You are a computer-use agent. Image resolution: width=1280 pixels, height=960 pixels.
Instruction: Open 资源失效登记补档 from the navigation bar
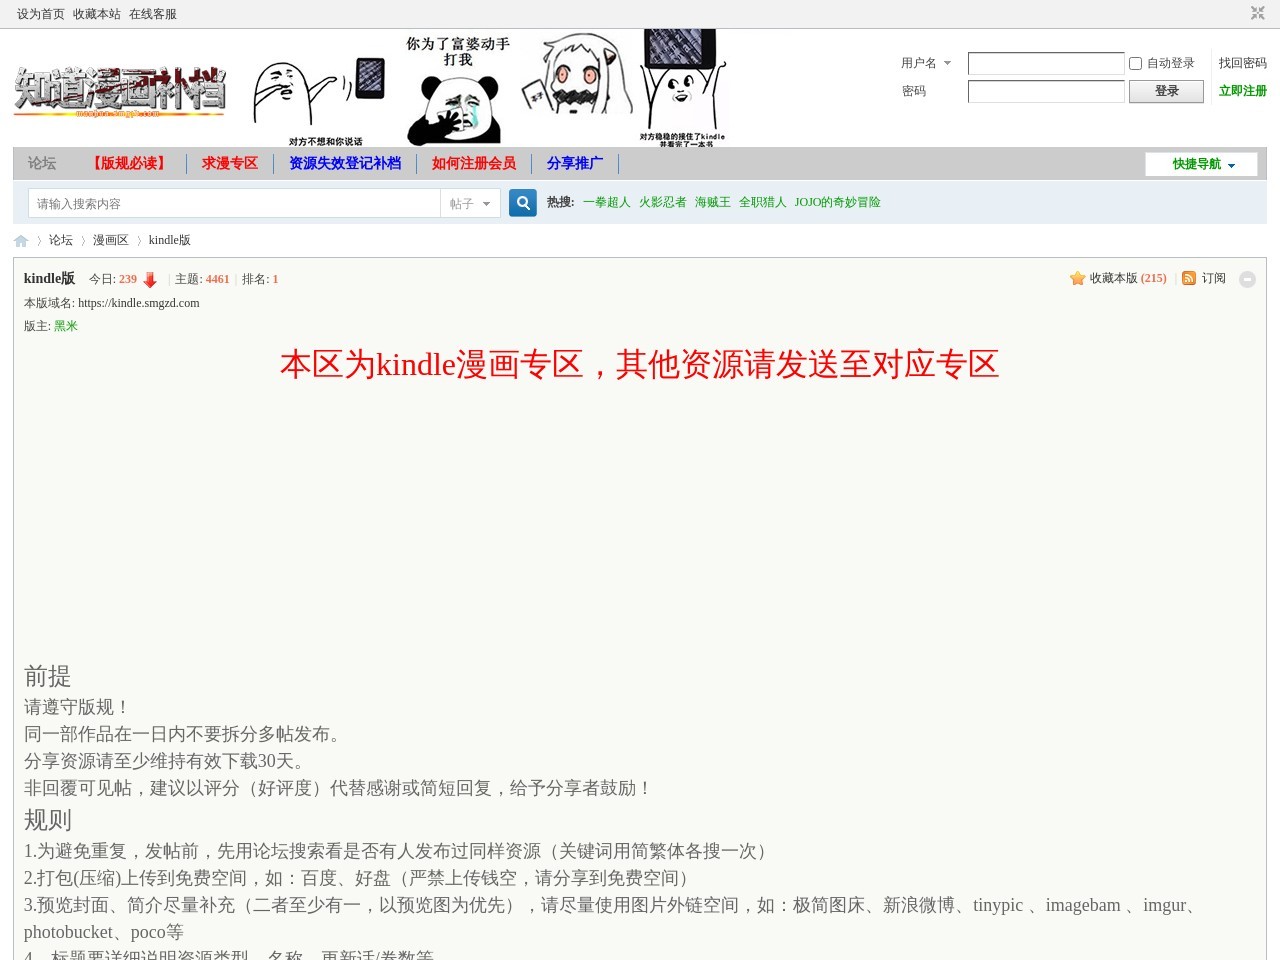click(345, 164)
